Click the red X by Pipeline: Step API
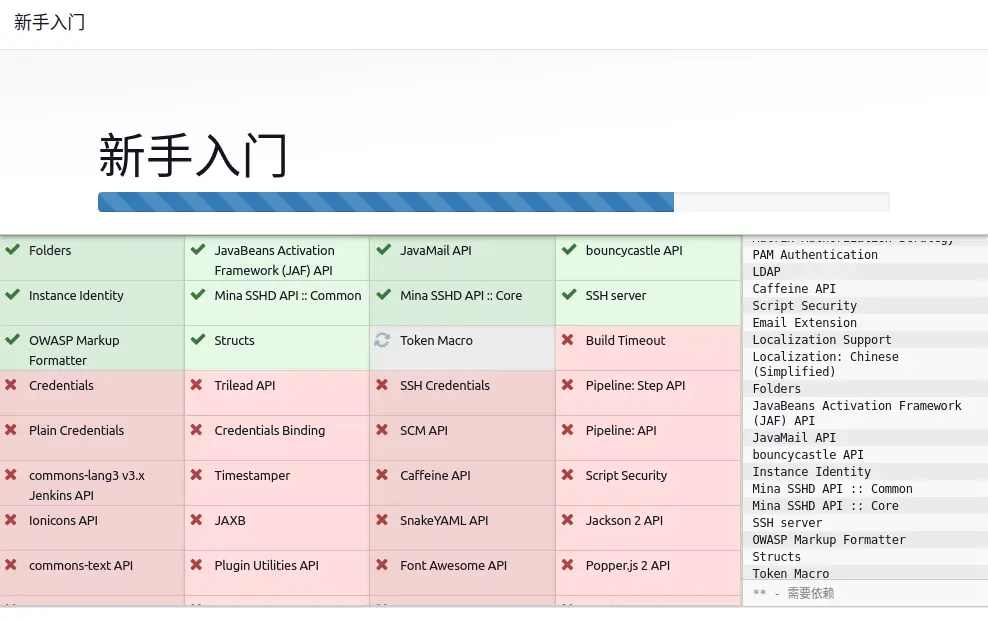Image resolution: width=988 pixels, height=619 pixels. click(x=568, y=385)
